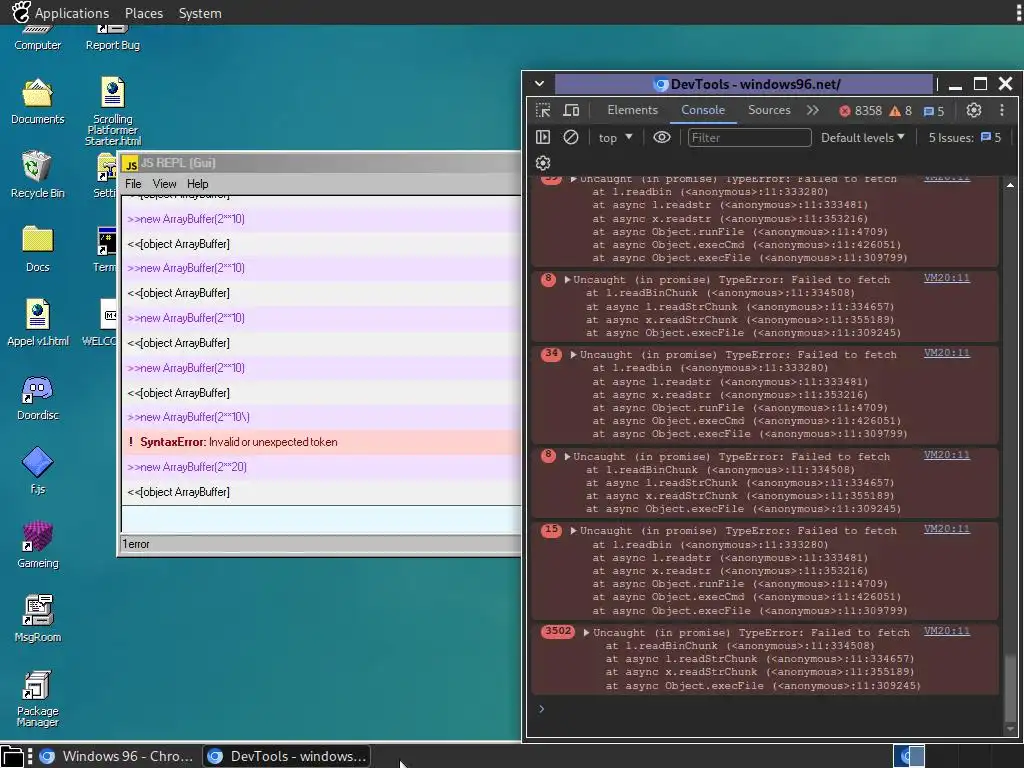Expand the lower count 8 readBinChunk error
The height and width of the screenshot is (768, 1024).
click(567, 456)
